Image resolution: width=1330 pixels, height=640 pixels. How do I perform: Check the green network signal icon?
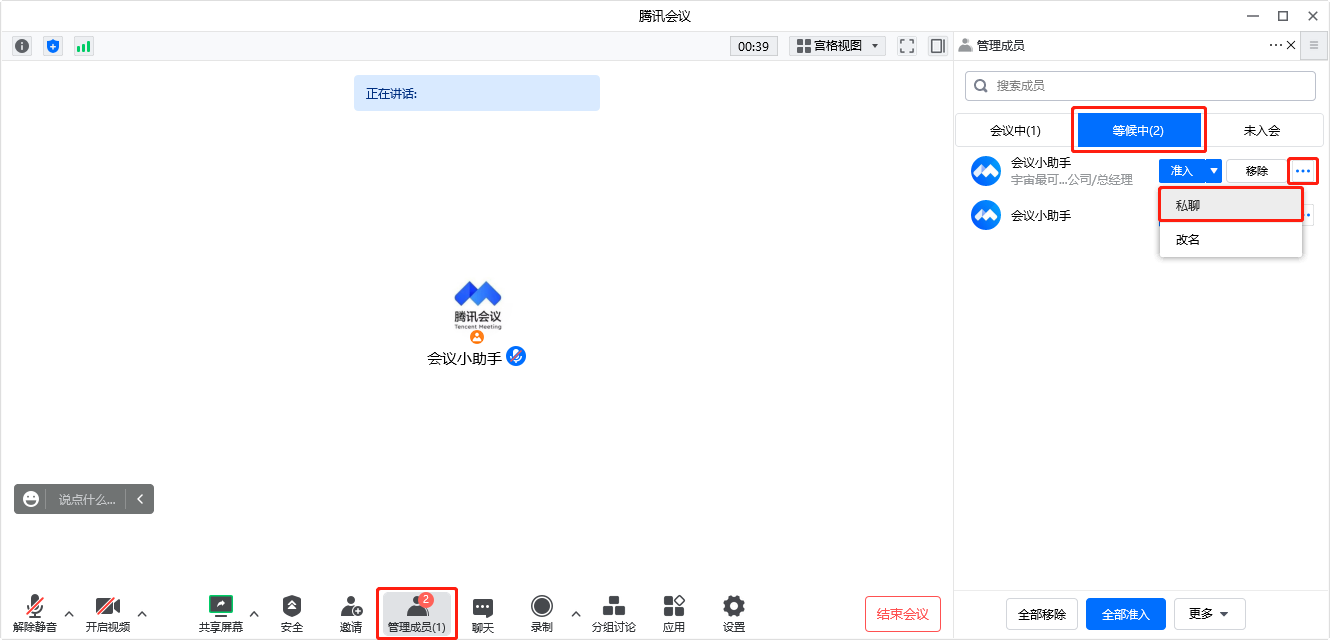[84, 46]
